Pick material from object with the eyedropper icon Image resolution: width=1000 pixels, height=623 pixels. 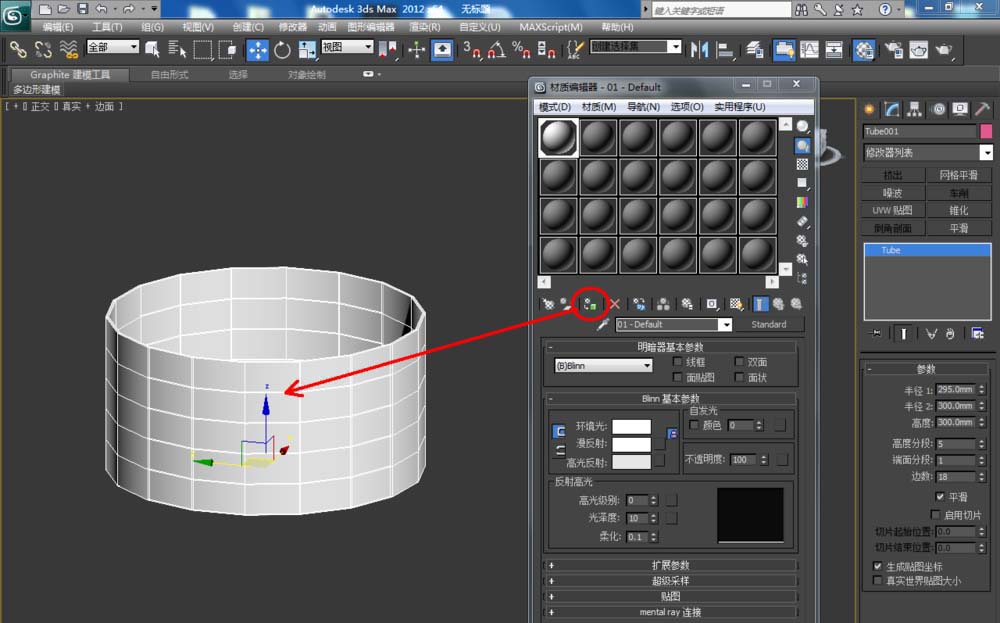(x=604, y=323)
